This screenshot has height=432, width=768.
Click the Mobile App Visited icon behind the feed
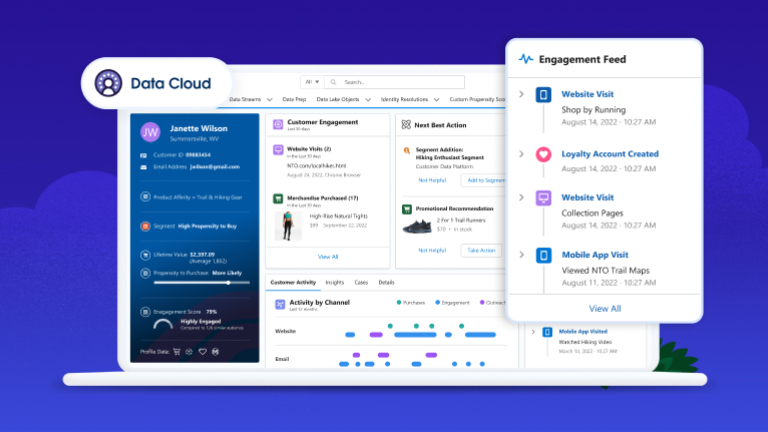tap(547, 332)
